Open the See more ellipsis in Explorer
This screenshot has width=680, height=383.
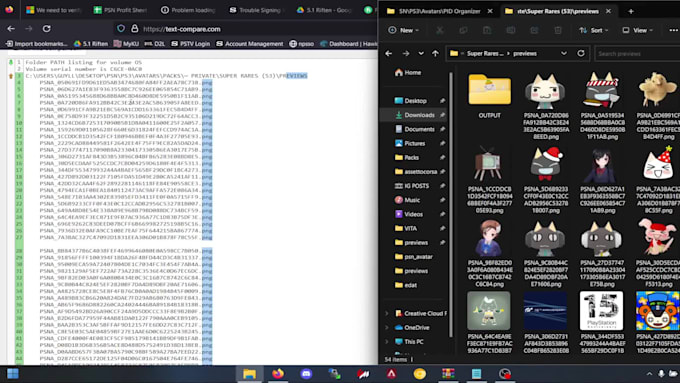[x=673, y=30]
